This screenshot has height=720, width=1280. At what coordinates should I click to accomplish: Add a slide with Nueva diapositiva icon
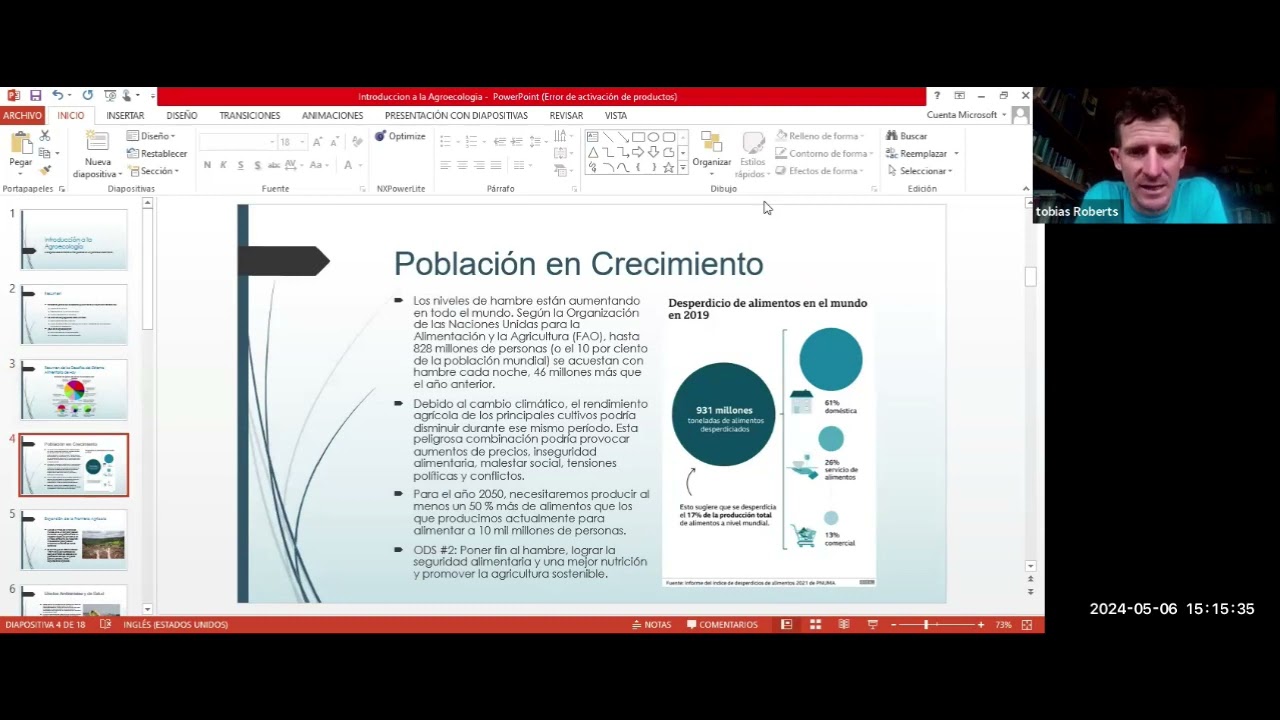97,142
